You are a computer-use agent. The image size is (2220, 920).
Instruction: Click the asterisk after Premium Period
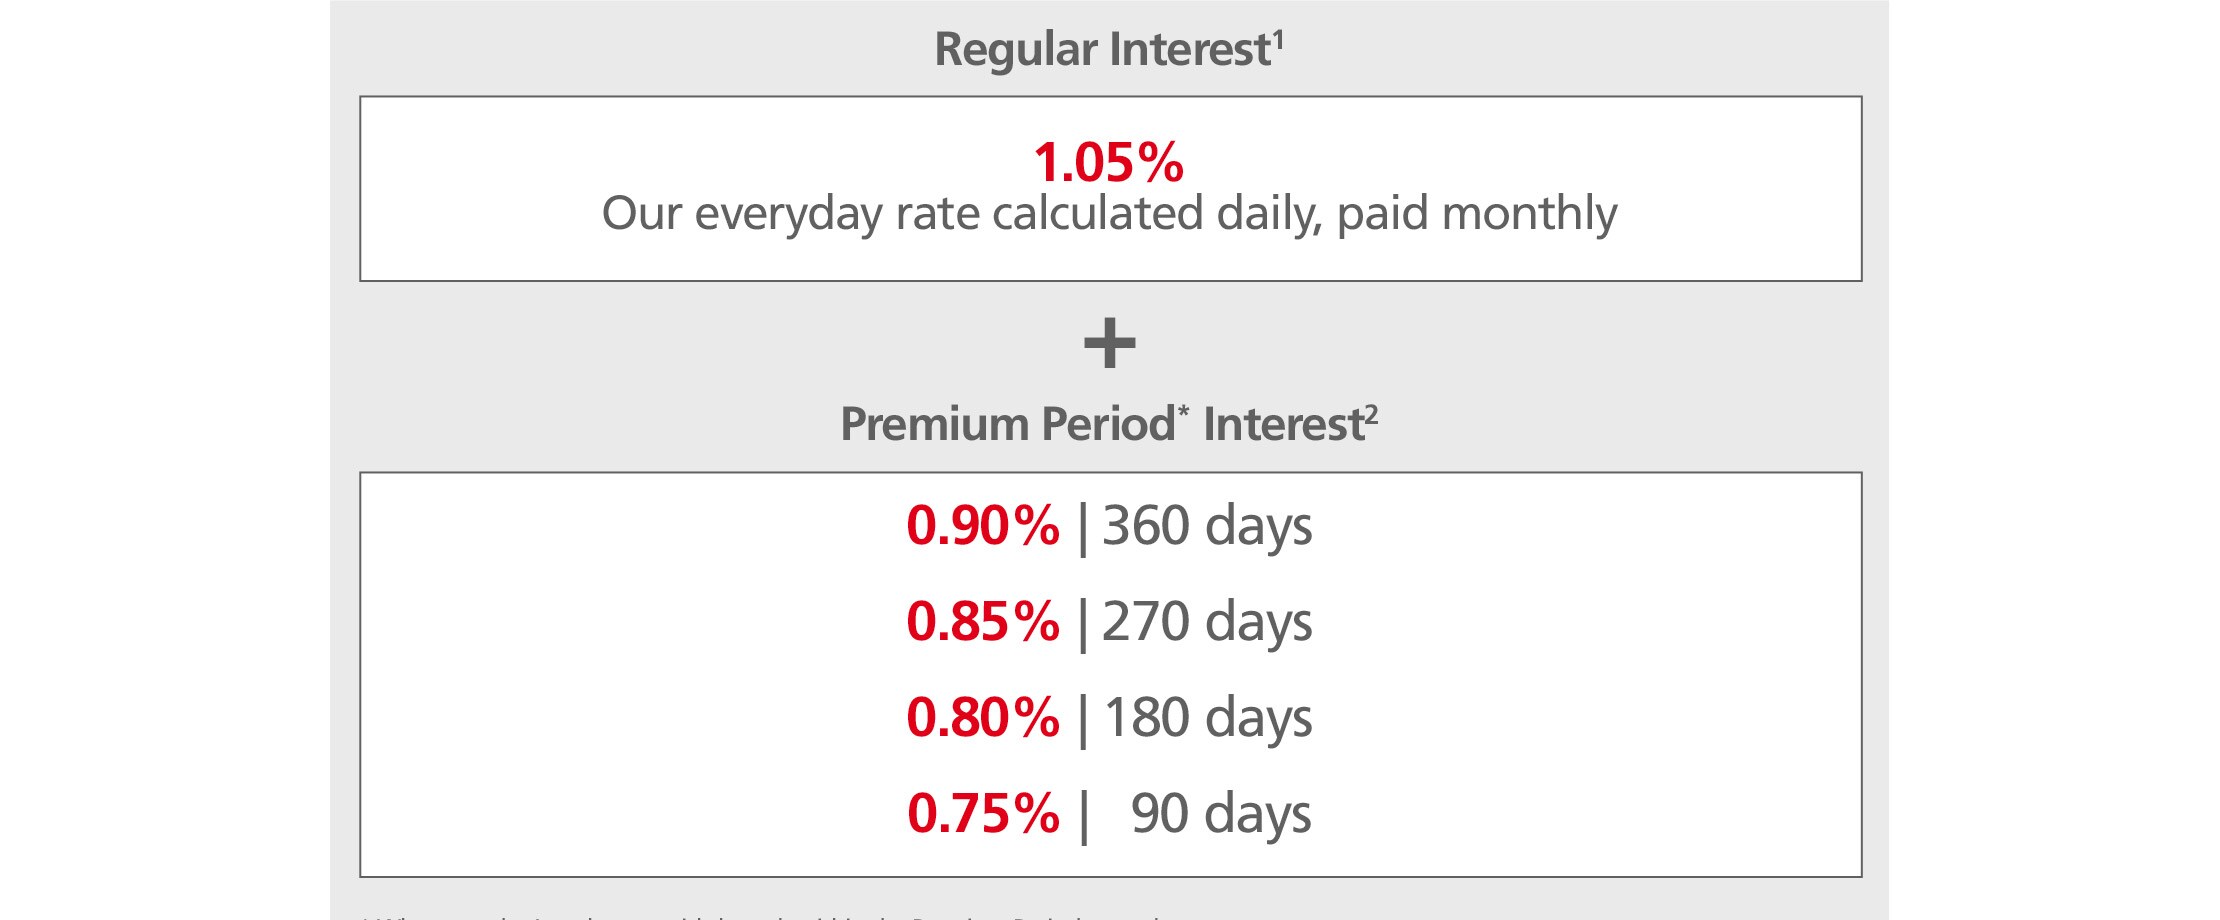[x=1183, y=411]
